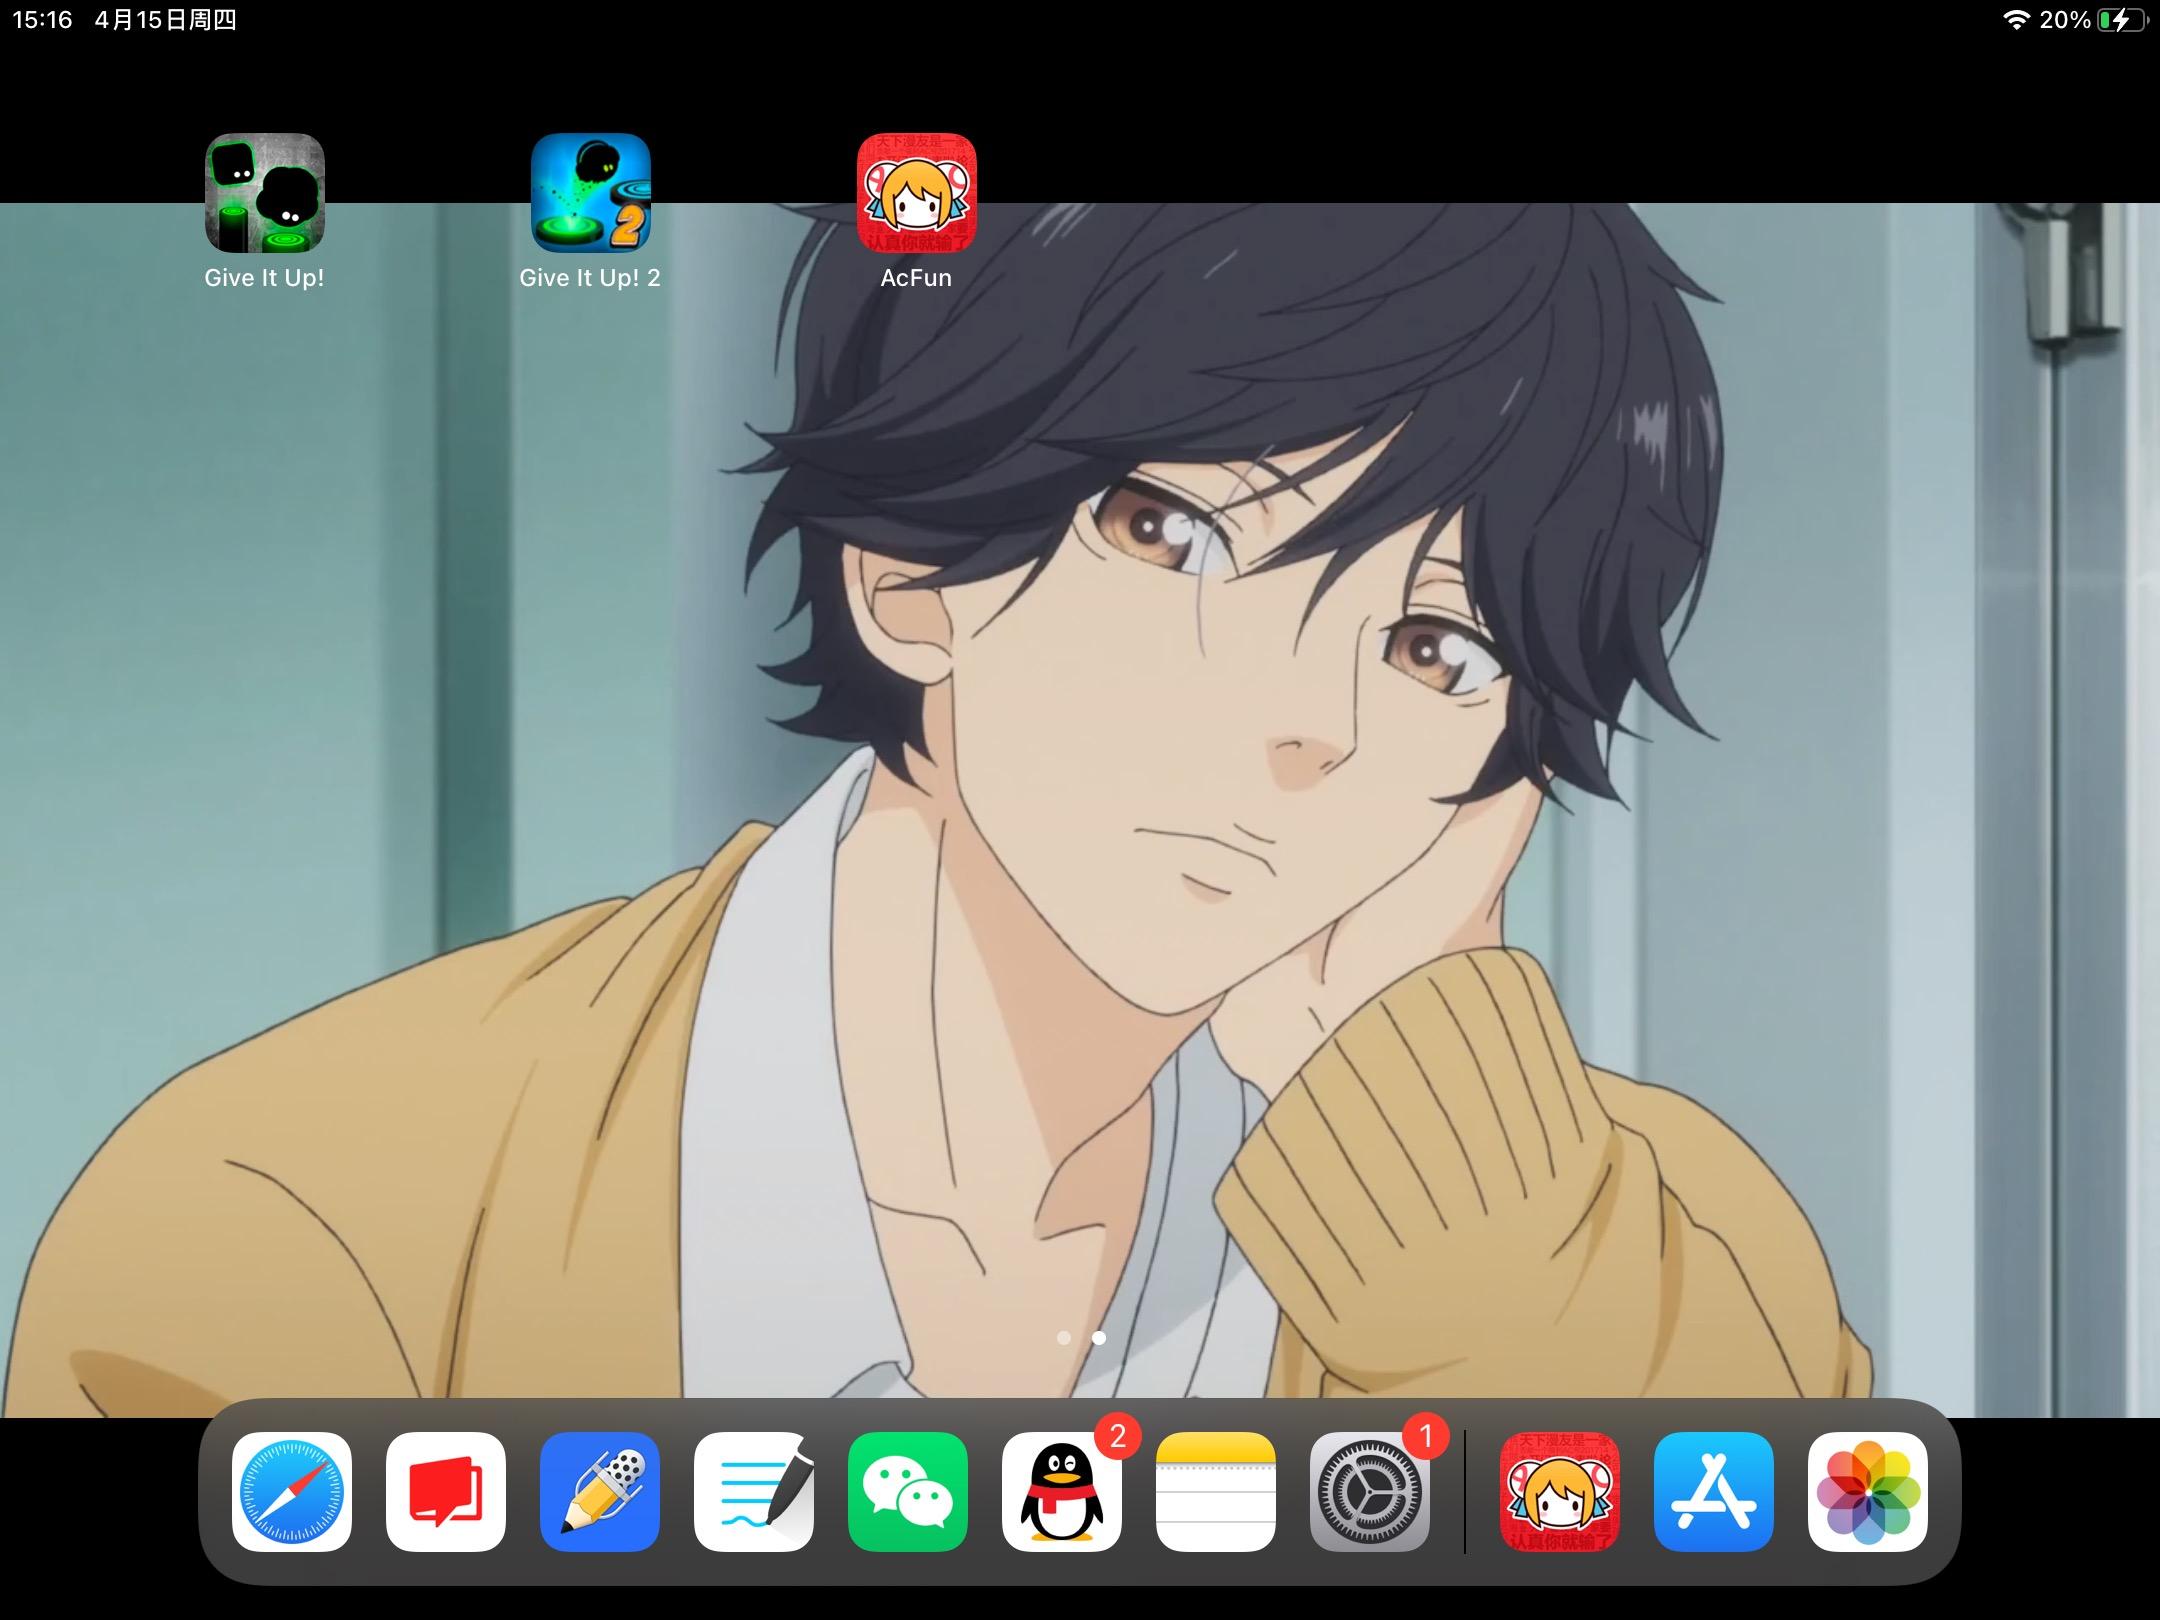Open the yellow Notes app
The image size is (2160, 1620).
pos(1216,1492)
